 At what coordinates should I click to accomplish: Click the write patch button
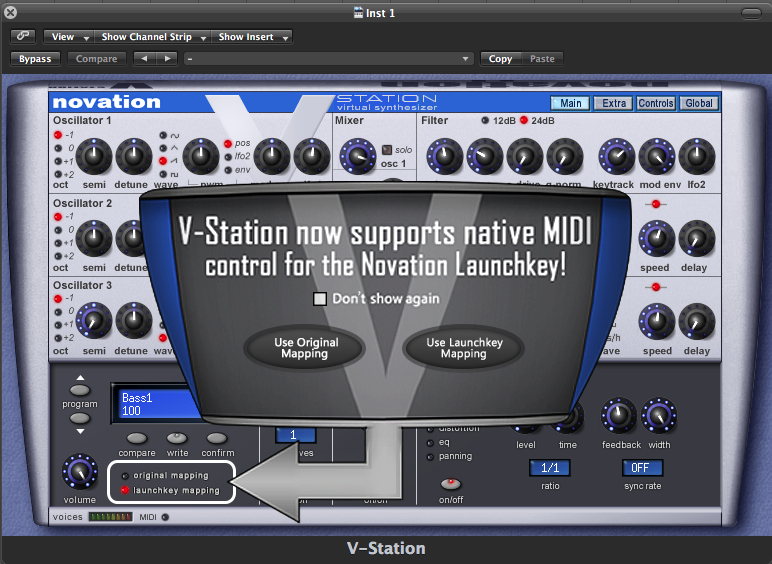click(x=177, y=438)
